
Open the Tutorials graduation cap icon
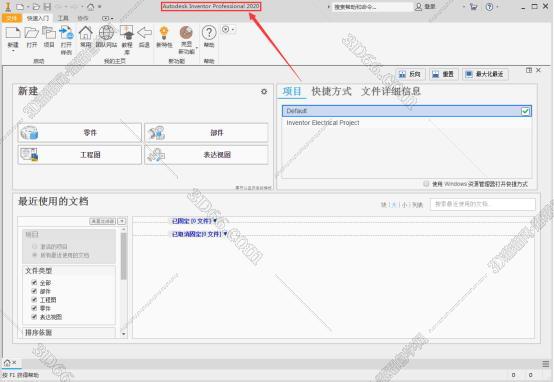[x=126, y=33]
